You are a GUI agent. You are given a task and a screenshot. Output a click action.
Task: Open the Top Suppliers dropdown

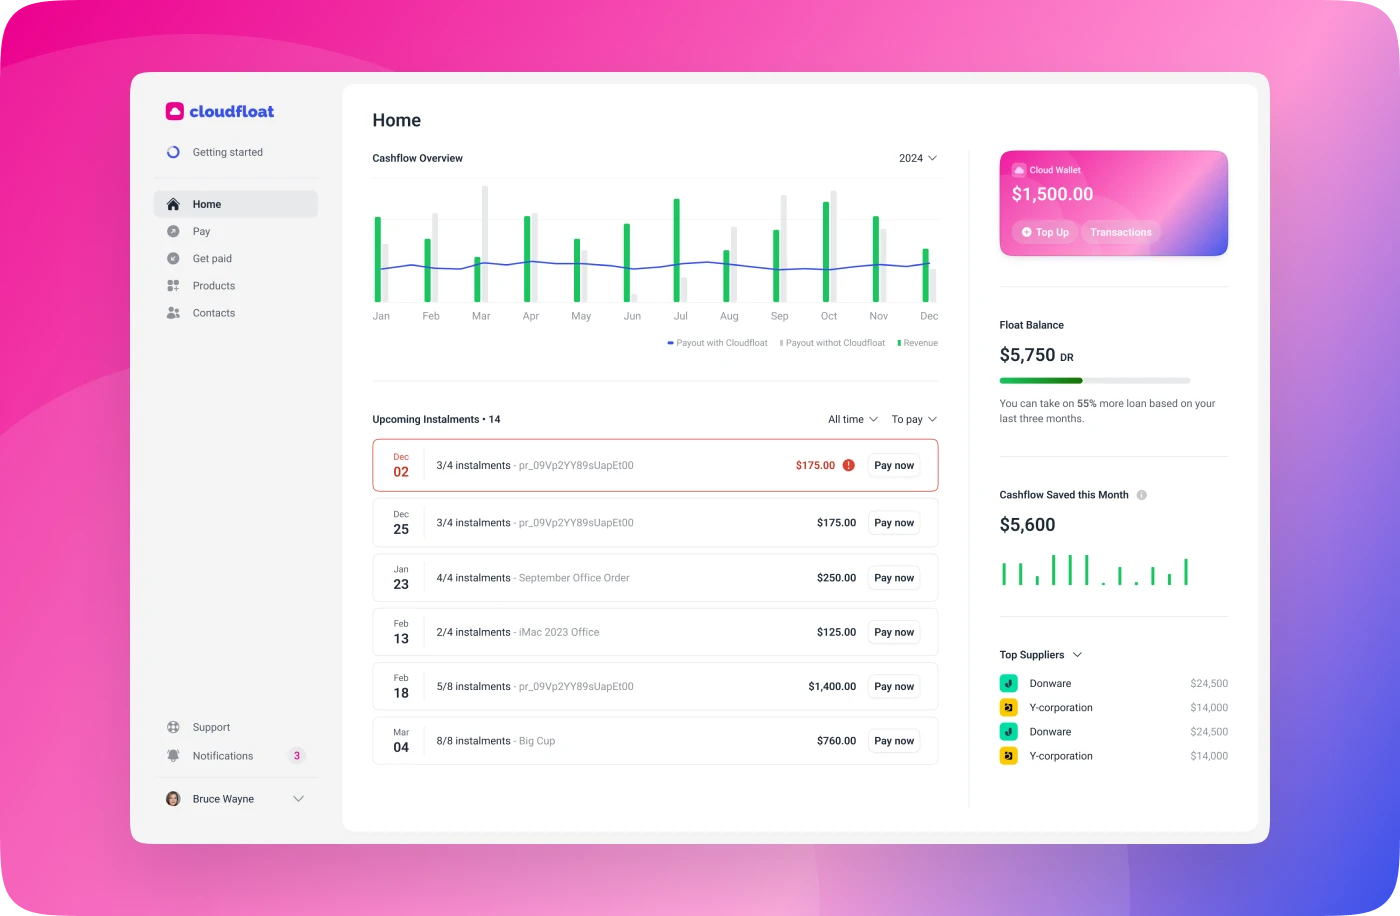(1042, 654)
